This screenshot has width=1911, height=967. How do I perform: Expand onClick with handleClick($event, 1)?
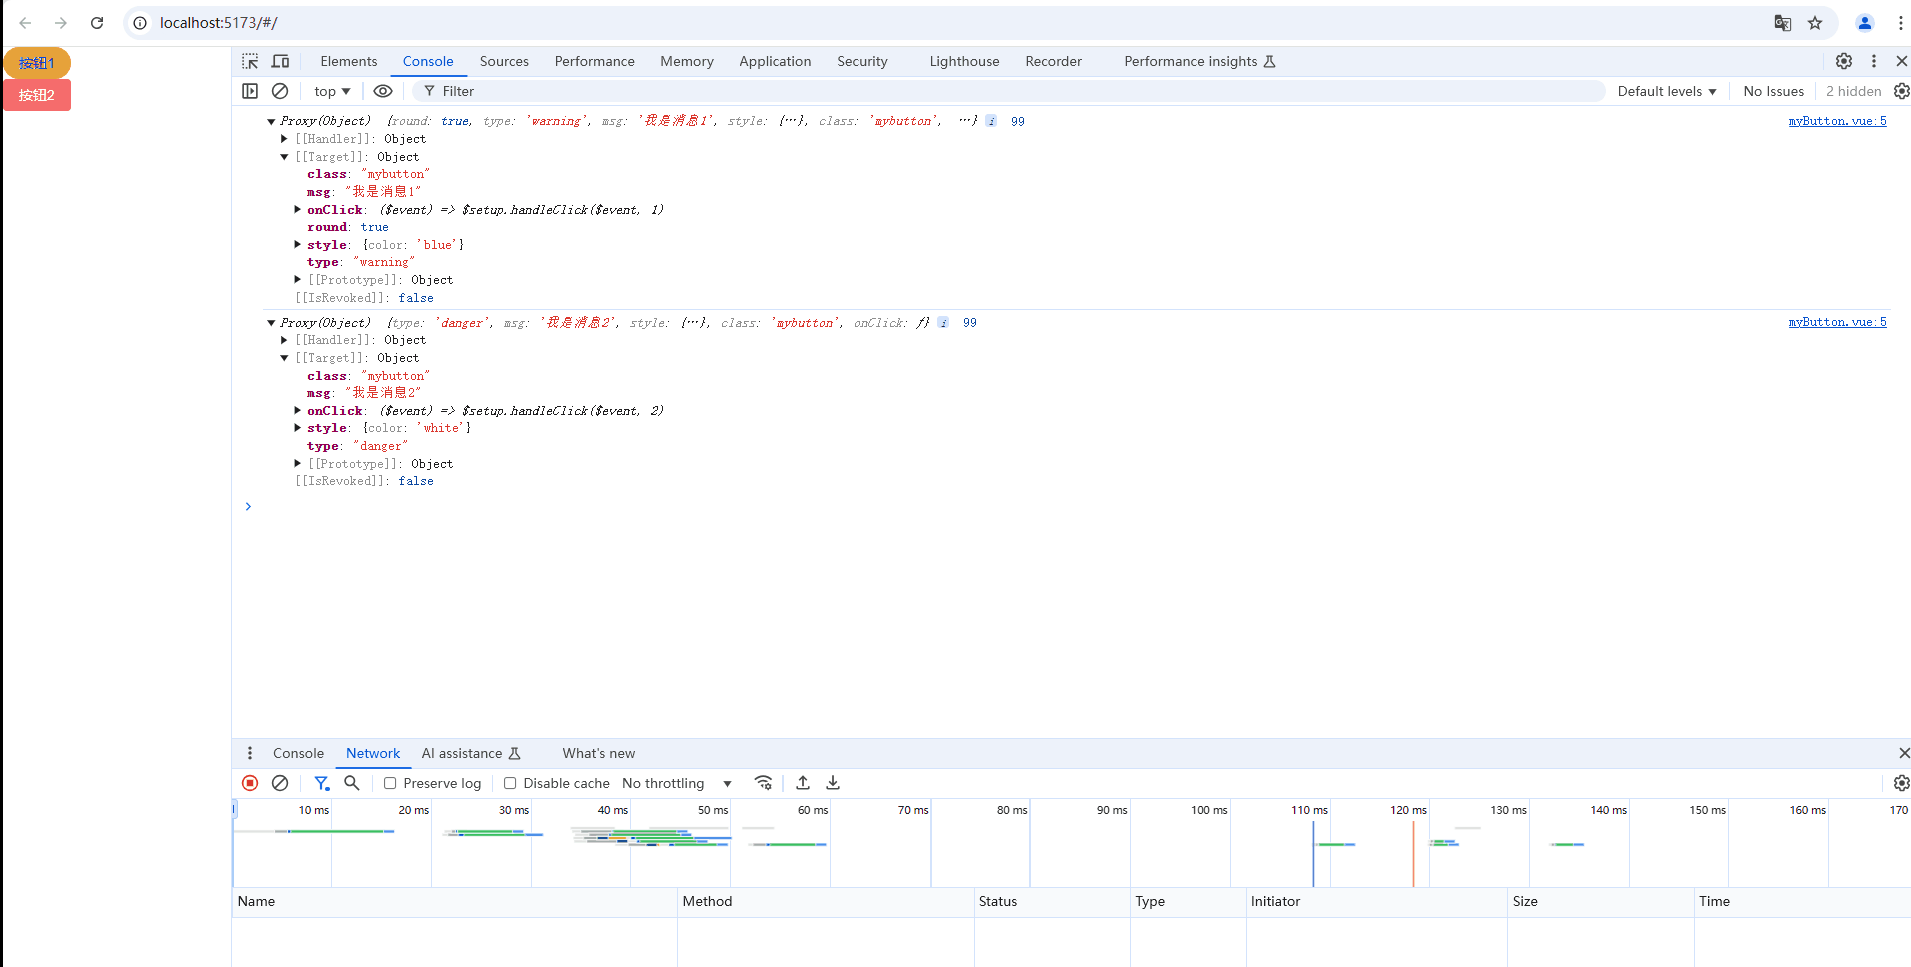pyautogui.click(x=297, y=210)
